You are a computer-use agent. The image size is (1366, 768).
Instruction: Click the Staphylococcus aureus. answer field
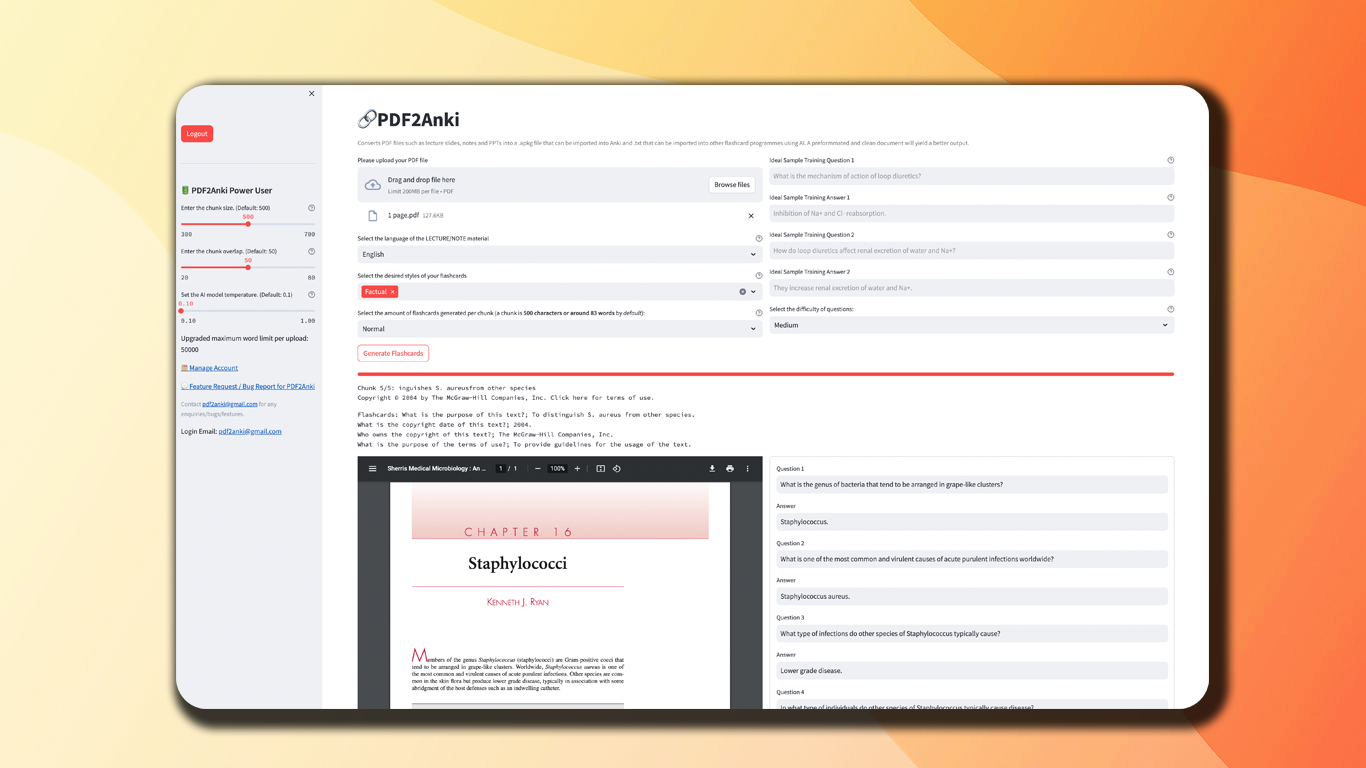[x=971, y=596]
